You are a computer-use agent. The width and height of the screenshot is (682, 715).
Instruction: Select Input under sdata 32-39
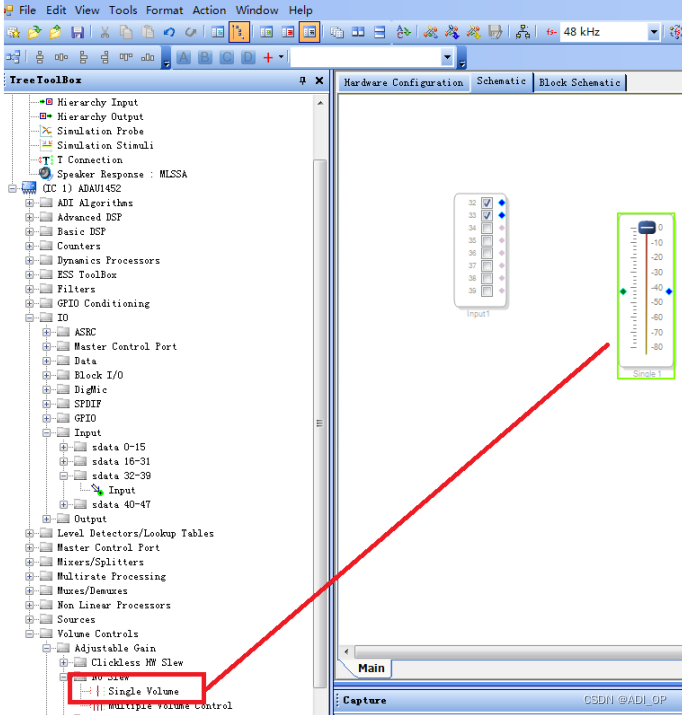122,490
